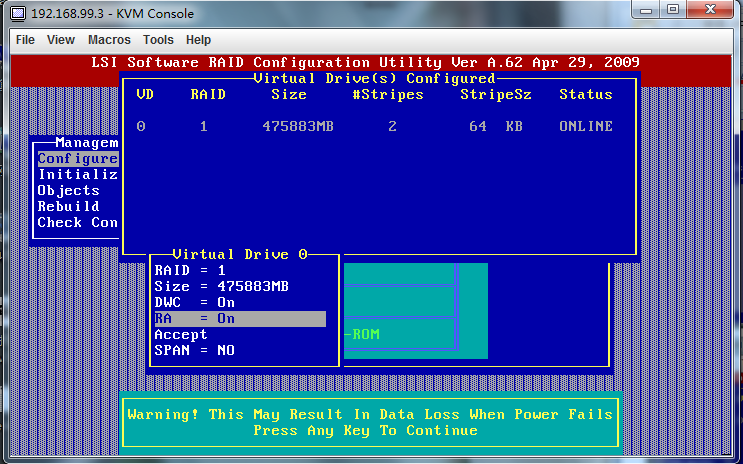The height and width of the screenshot is (464, 743).
Task: Click the KVM Console window icon
Action: (18, 13)
